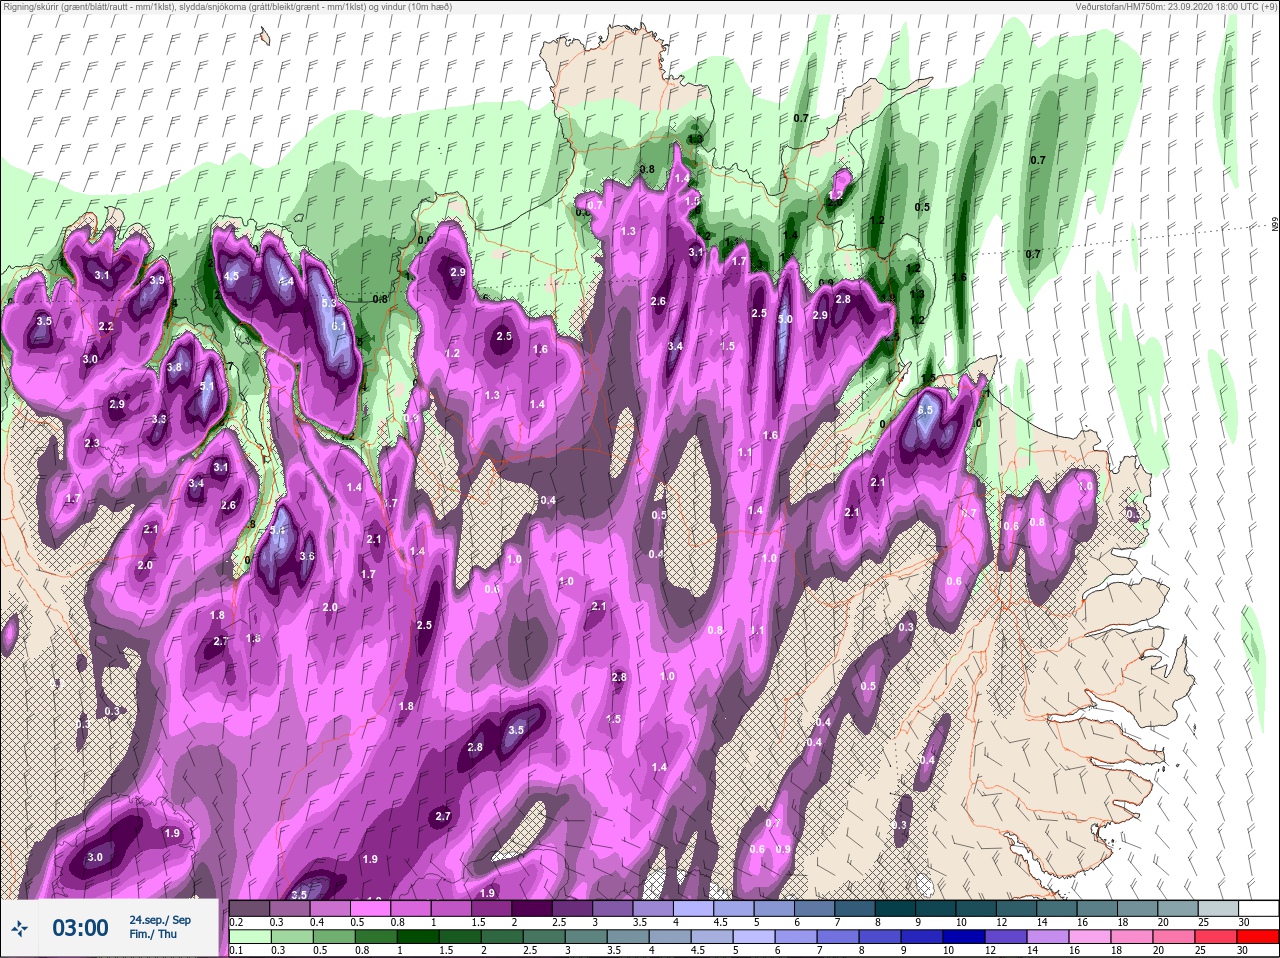1280x958 pixels.
Task: Click the 3.3 precipitation value on map
Action: pos(159,419)
